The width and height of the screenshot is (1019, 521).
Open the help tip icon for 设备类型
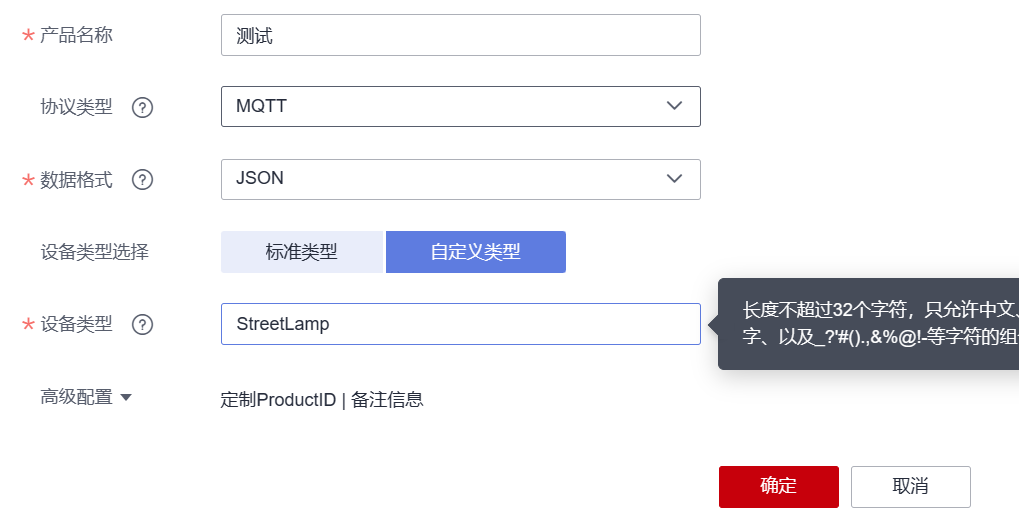tap(142, 324)
